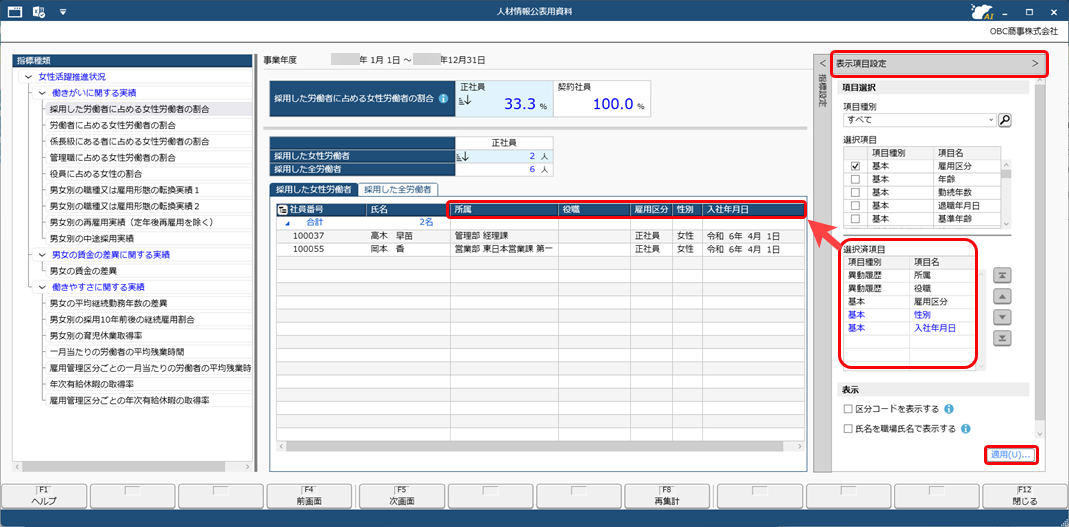Click the 採用した全労働者 6人 value

(x=532, y=169)
